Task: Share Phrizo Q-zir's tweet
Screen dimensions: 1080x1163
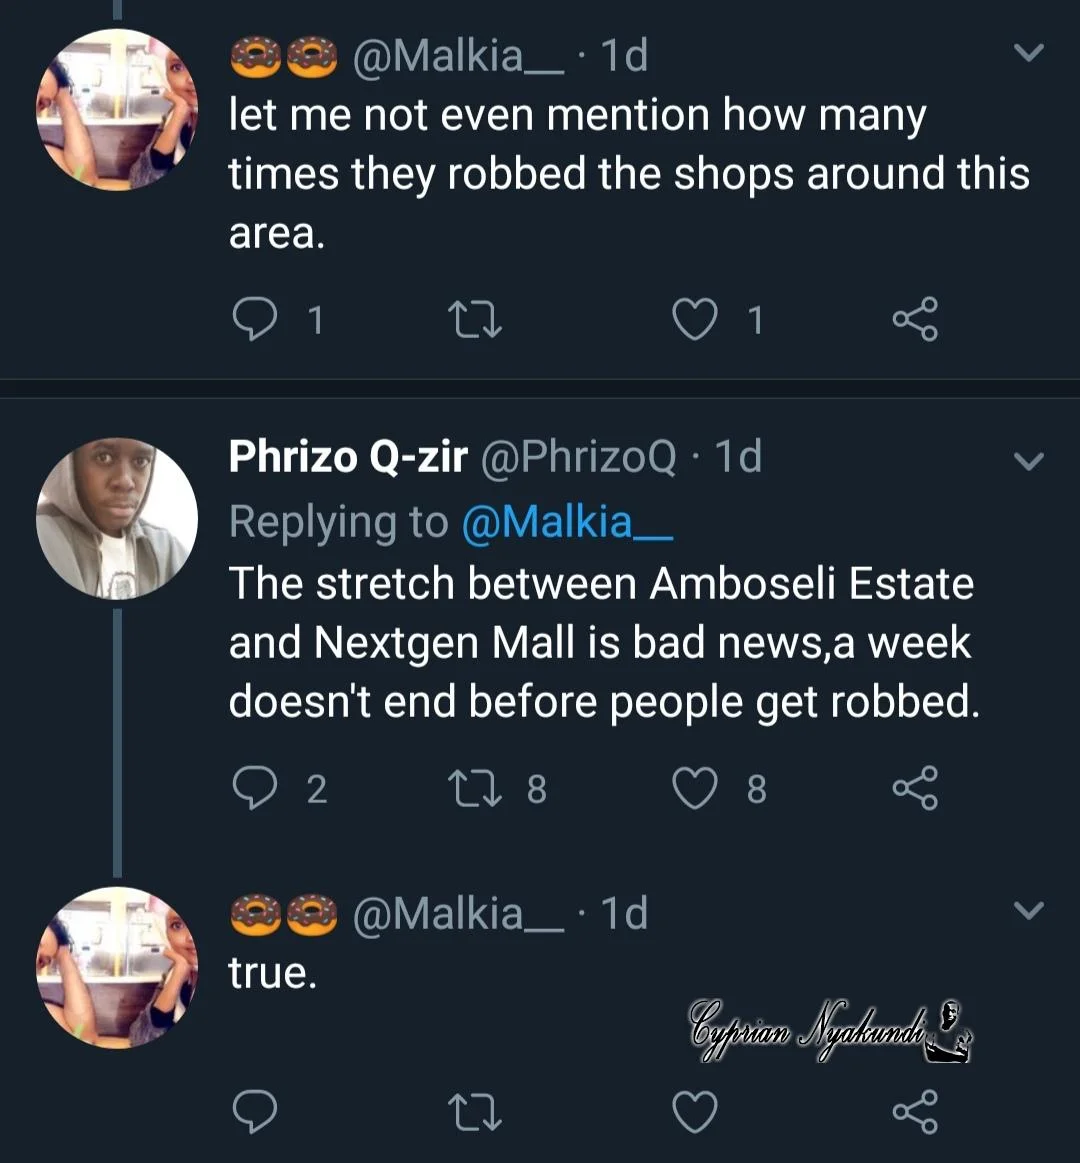Action: (x=914, y=788)
